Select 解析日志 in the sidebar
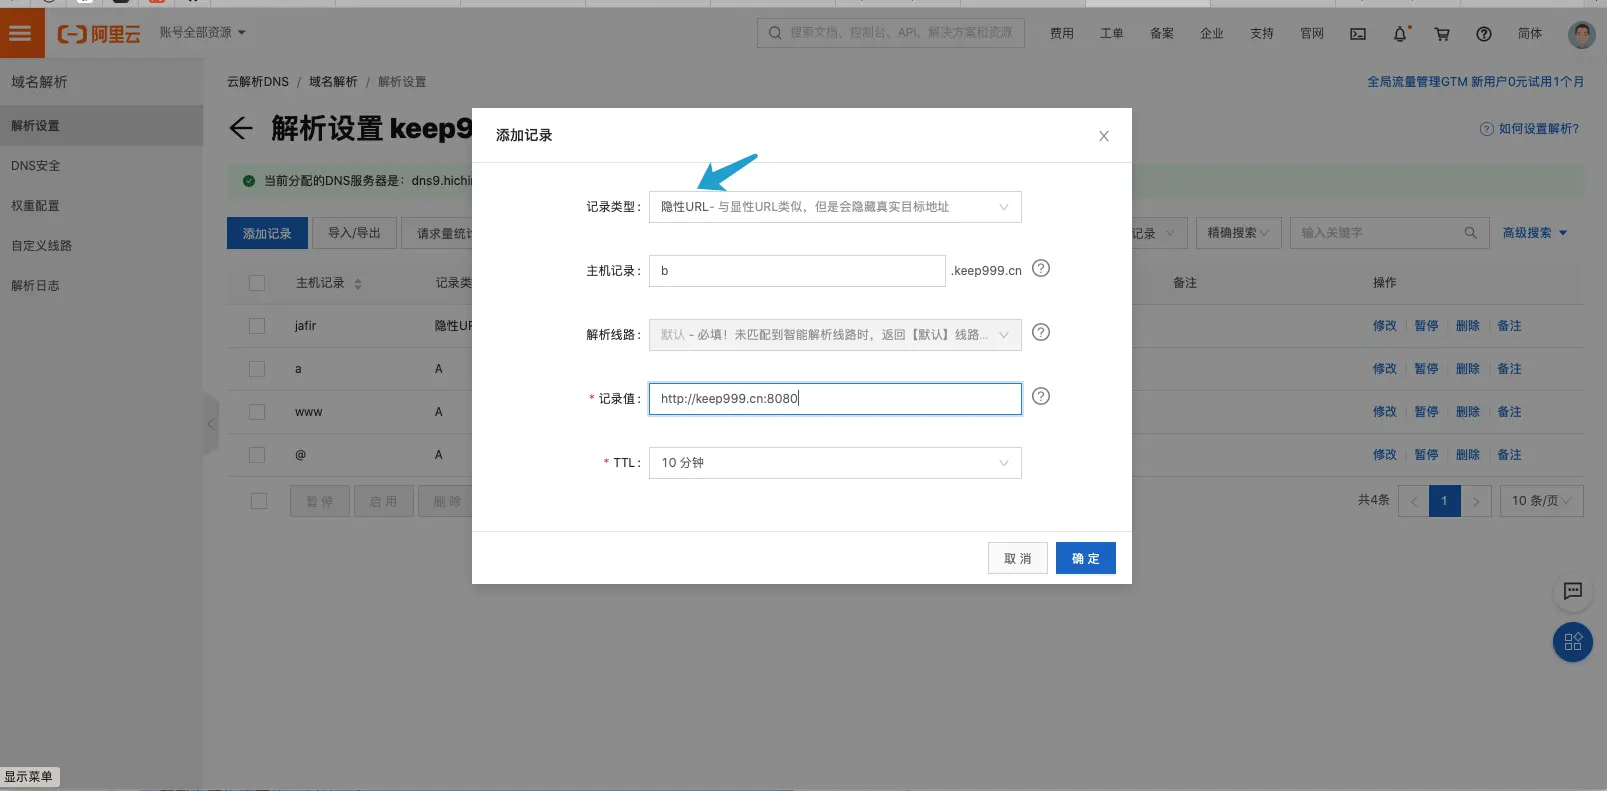1607x791 pixels. (x=101, y=286)
